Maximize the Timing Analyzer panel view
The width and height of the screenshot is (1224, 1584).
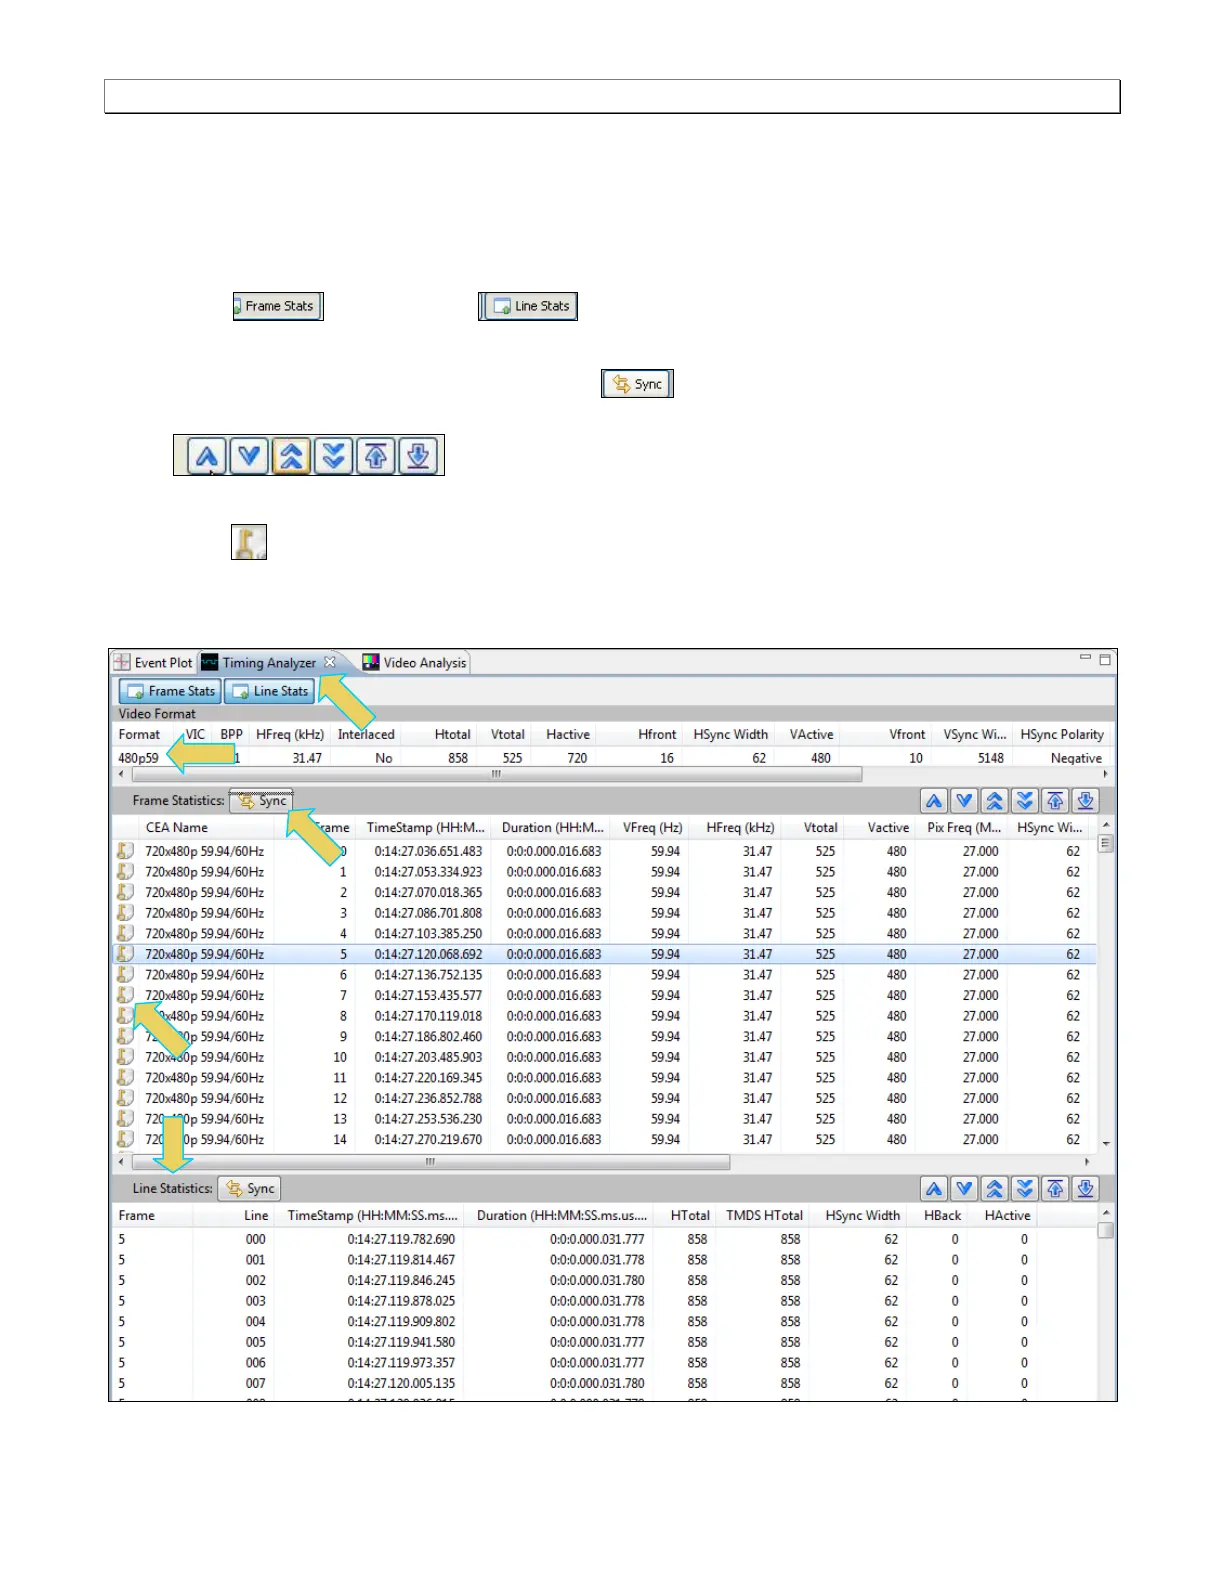1105,660
